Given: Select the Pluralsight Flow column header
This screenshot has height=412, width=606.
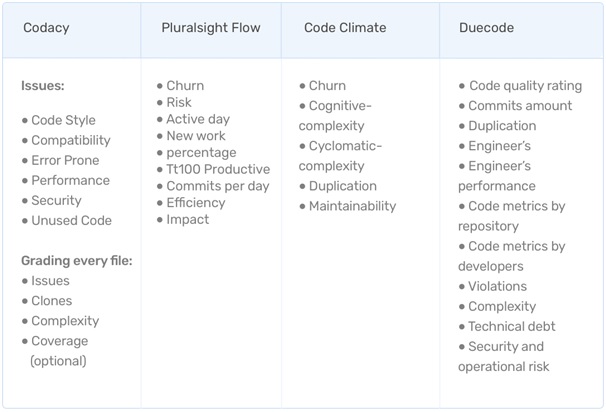Looking at the screenshot, I should pos(211,28).
